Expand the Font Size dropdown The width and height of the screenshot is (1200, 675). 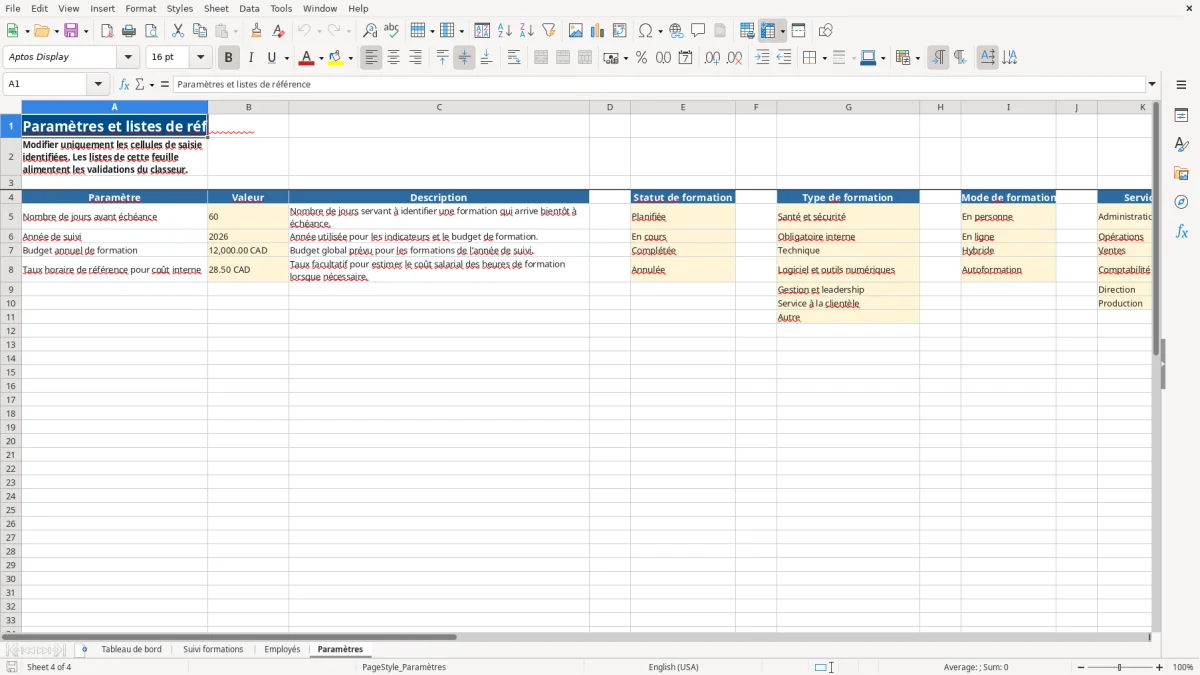coord(200,58)
